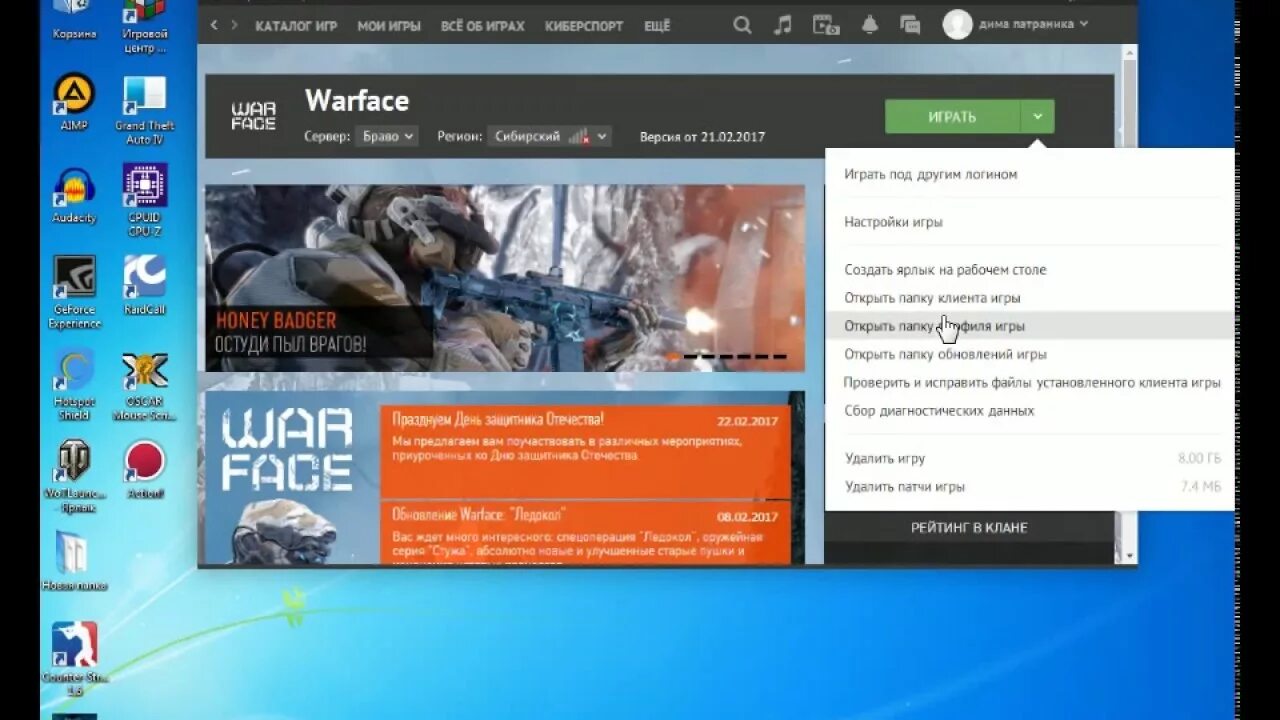
Task: Launch the World of Tanks launcher shortcut
Action: pos(74,475)
